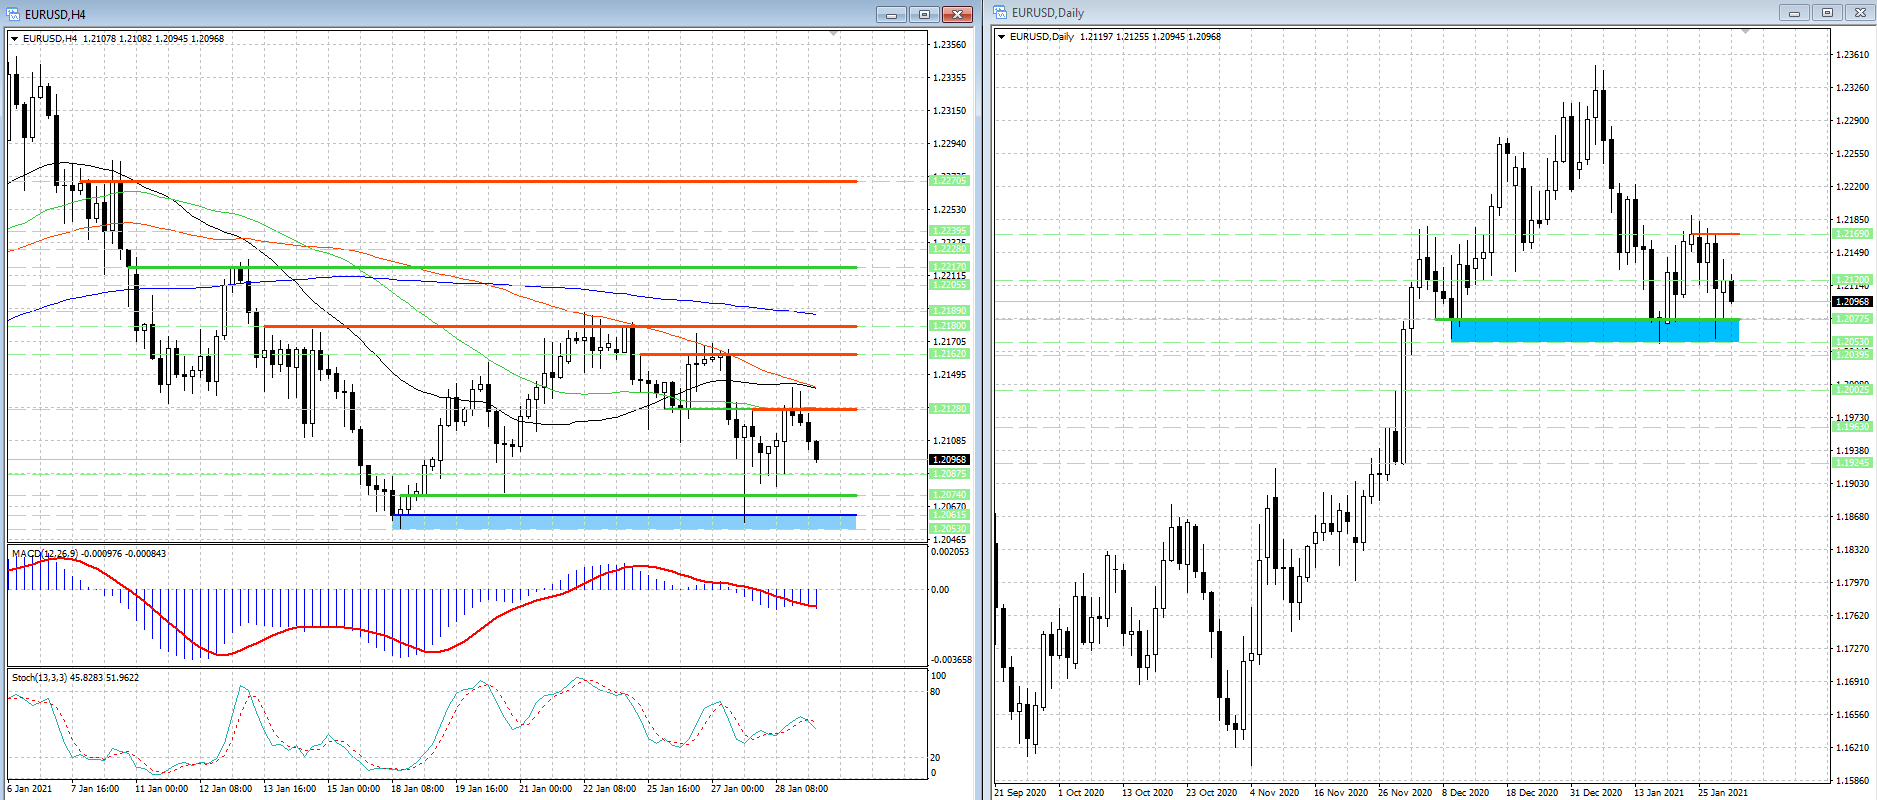Restore down the EURUSD,H4 chart window
1877x800 pixels.
[x=924, y=14]
